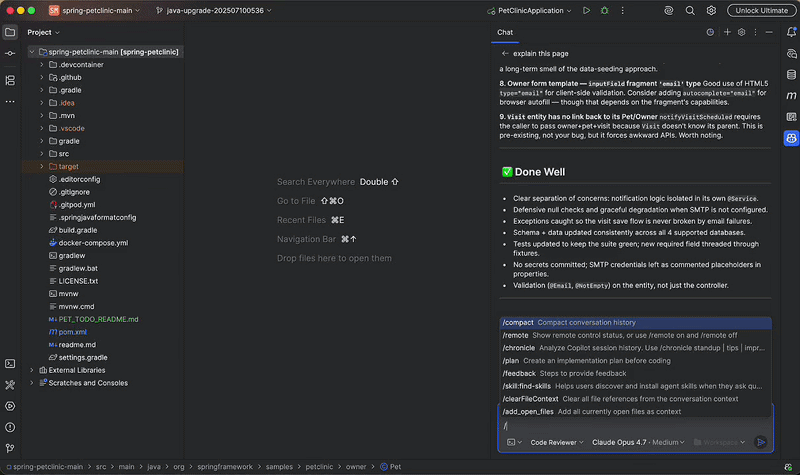Screen dimensions: 800x475
Task: Expand Scratches and Consoles node
Action: 32,383
